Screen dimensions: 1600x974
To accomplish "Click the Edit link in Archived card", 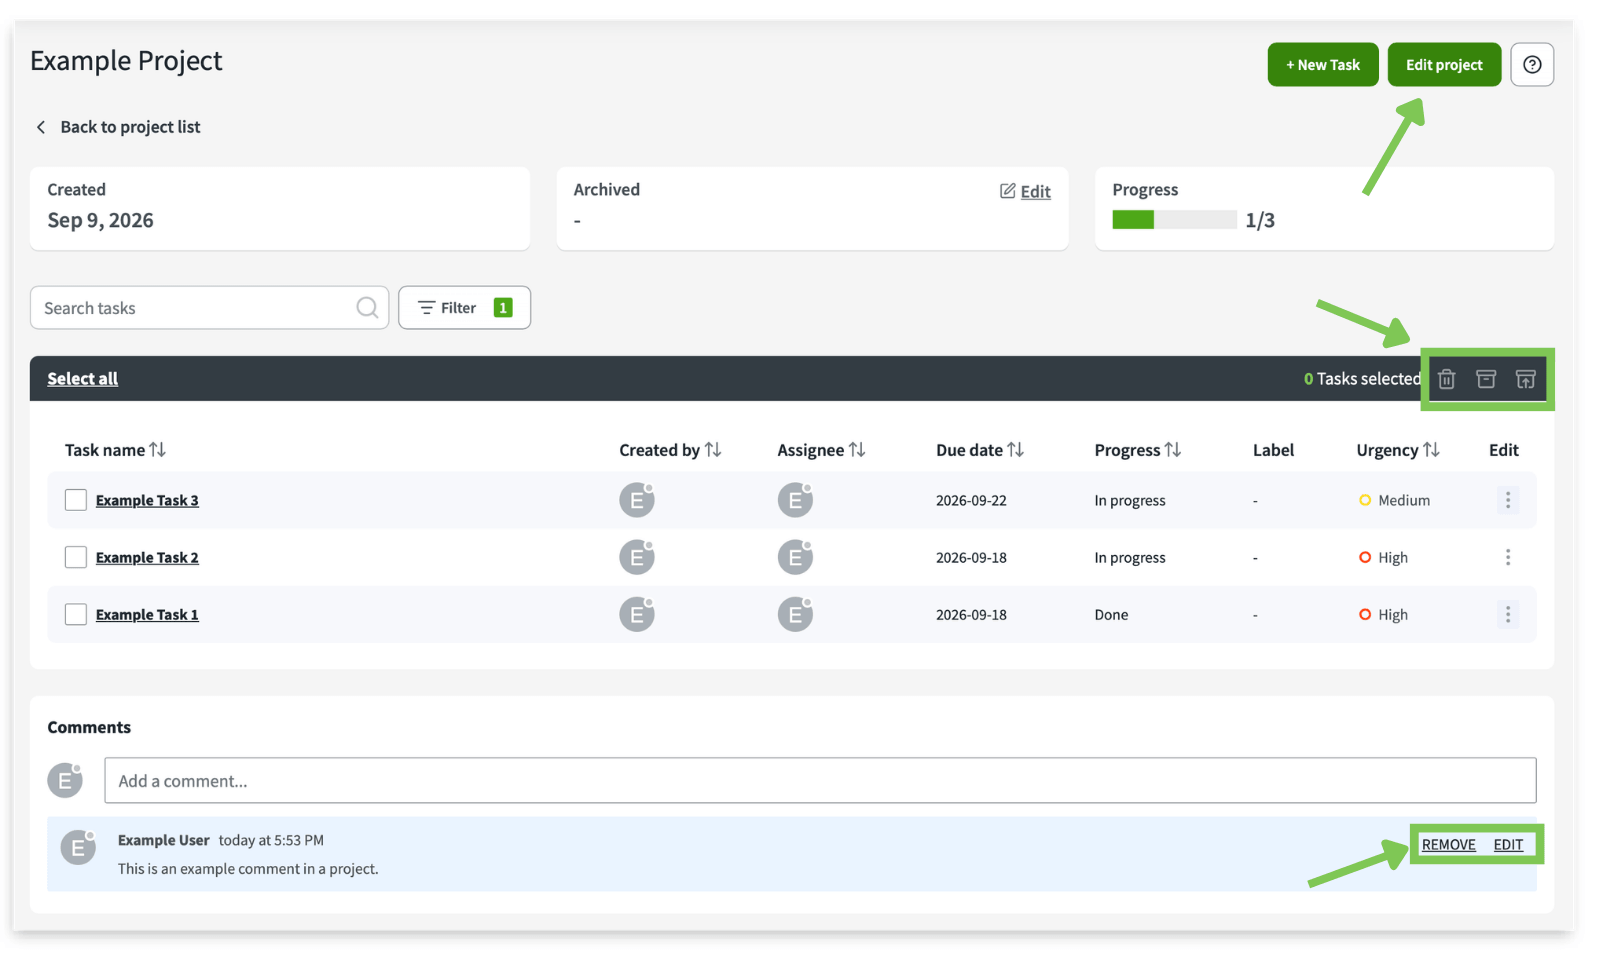I will (1035, 192).
